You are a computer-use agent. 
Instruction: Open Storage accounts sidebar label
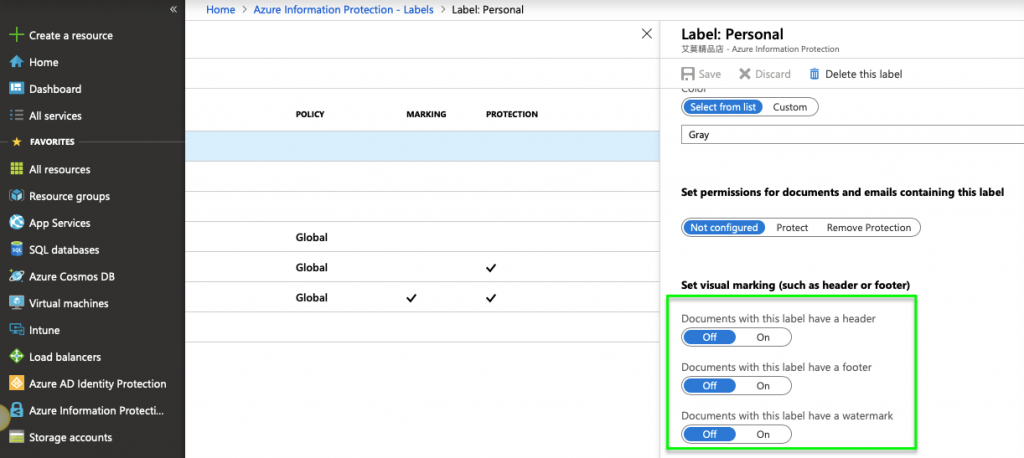tap(71, 437)
